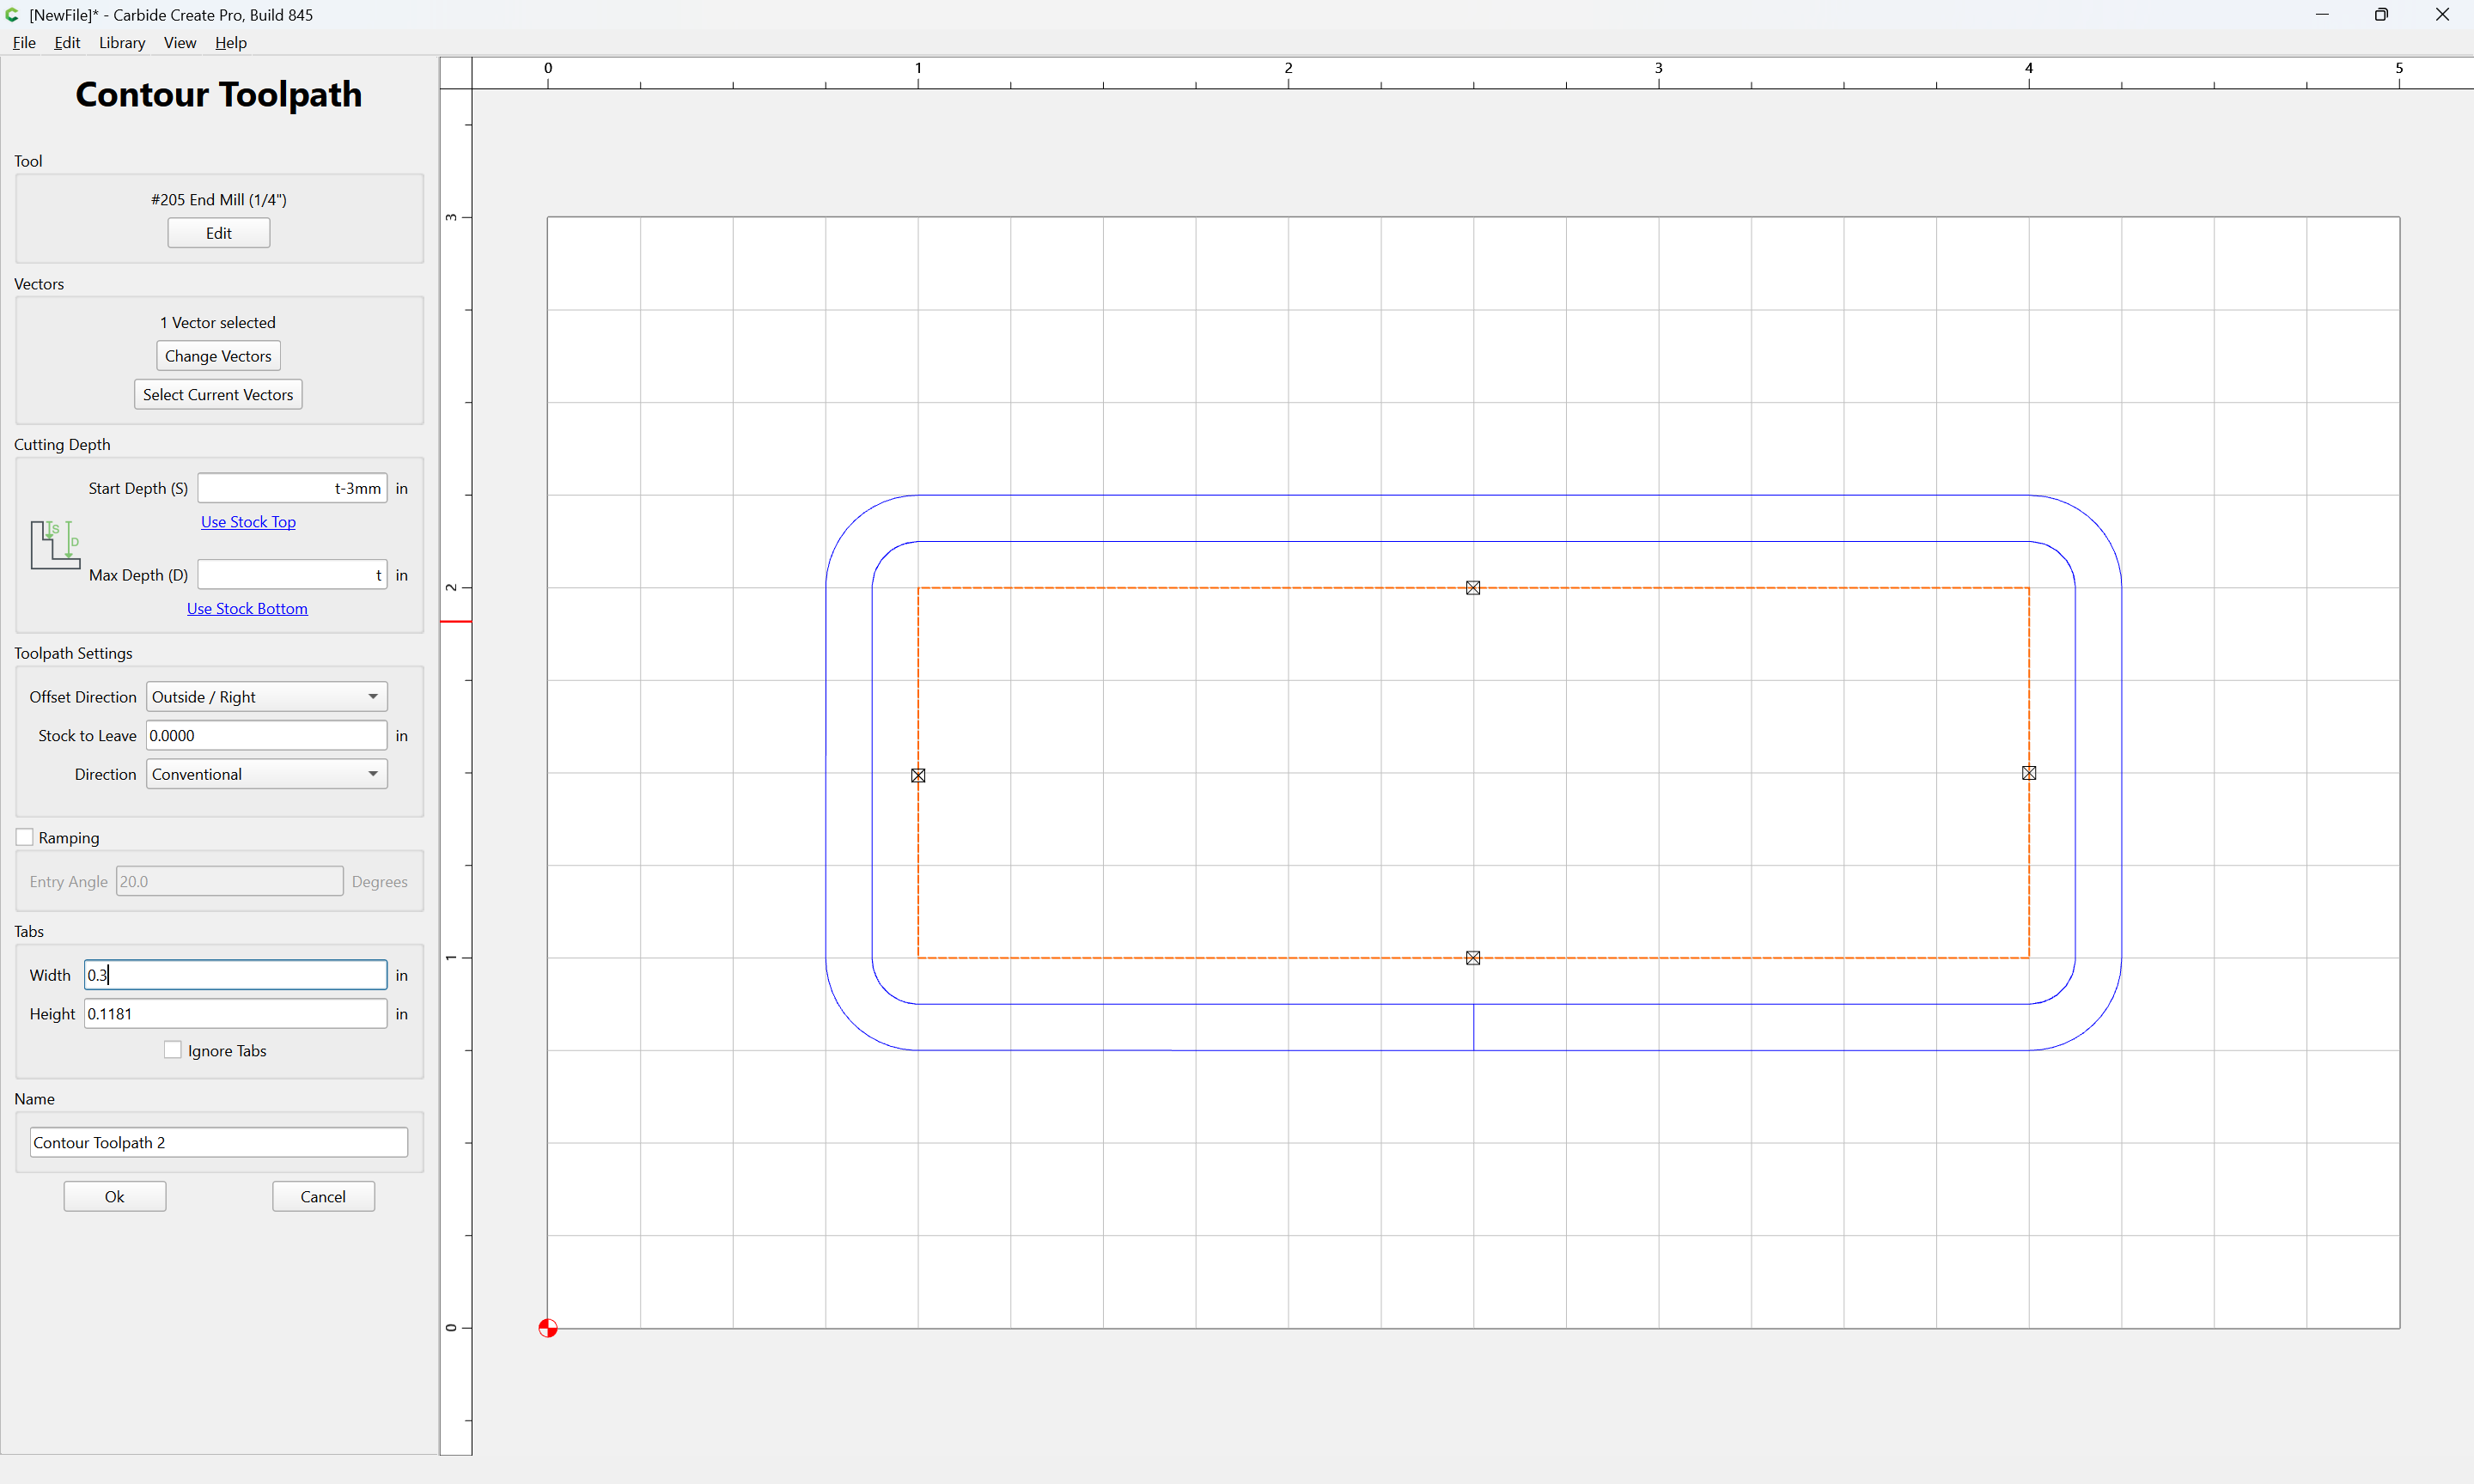Click the Ok button
Image resolution: width=2474 pixels, height=1484 pixels.
click(x=115, y=1197)
